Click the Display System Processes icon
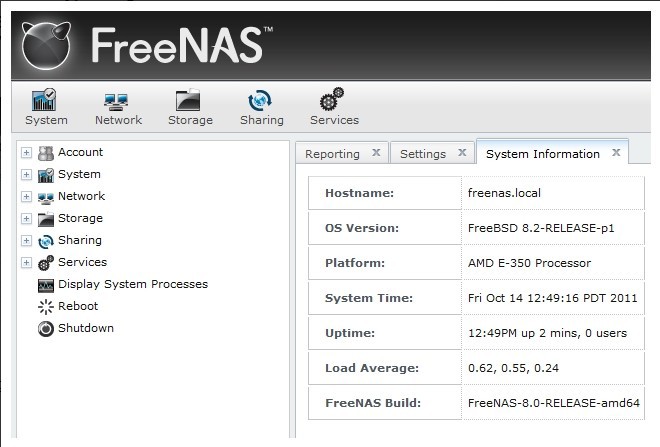660x447 pixels. pos(46,284)
